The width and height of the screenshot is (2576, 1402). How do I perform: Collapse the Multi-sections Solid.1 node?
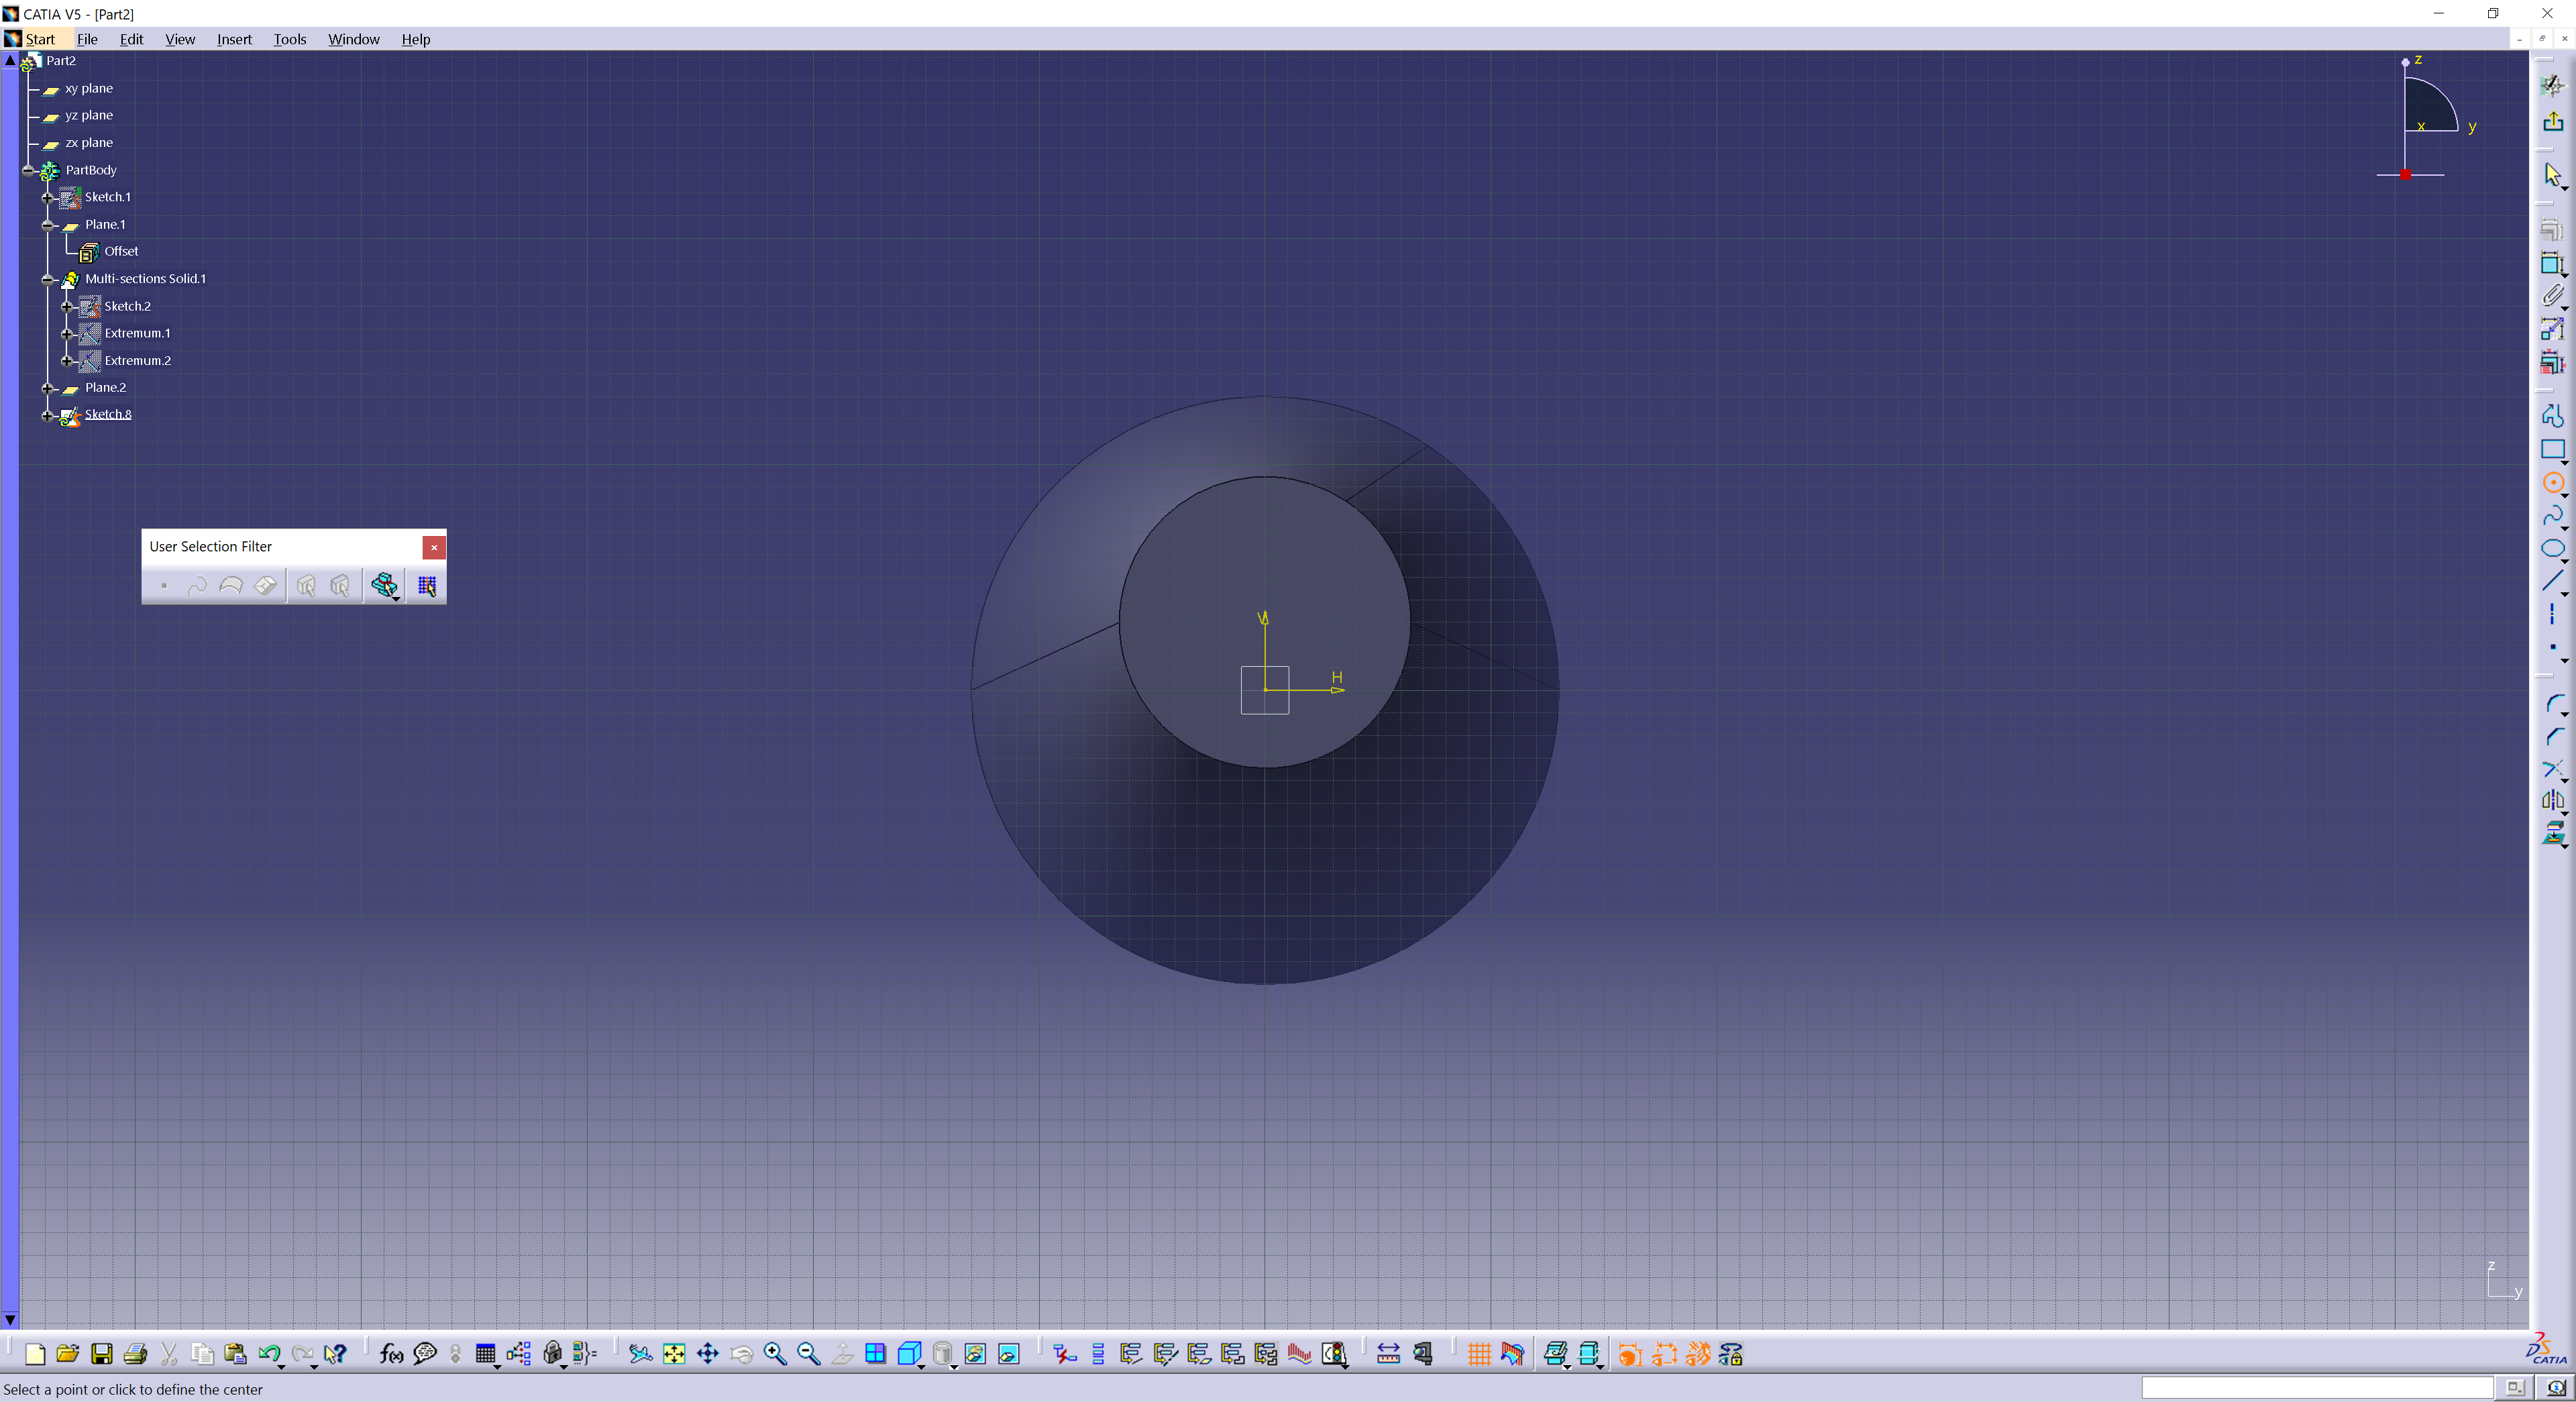pos(47,279)
